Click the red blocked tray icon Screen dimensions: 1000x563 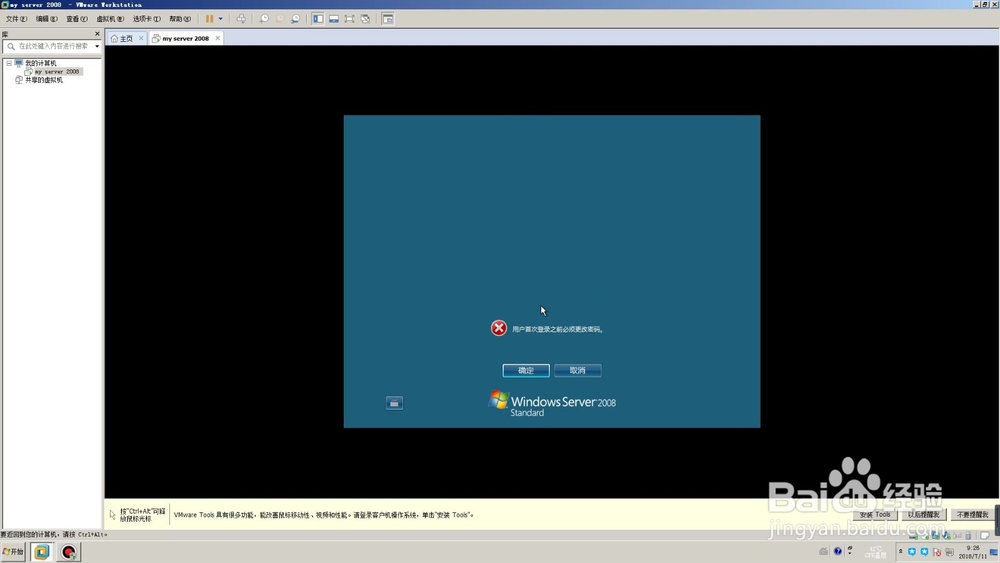(x=936, y=552)
